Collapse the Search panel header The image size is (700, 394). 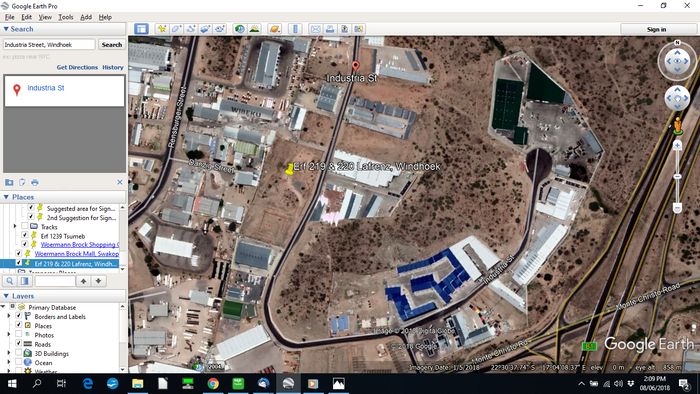(6, 29)
